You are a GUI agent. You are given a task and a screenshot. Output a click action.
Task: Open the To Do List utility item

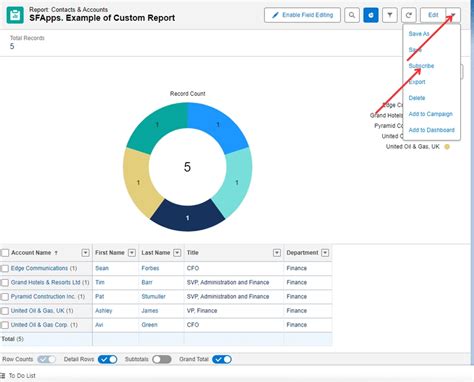click(x=18, y=376)
